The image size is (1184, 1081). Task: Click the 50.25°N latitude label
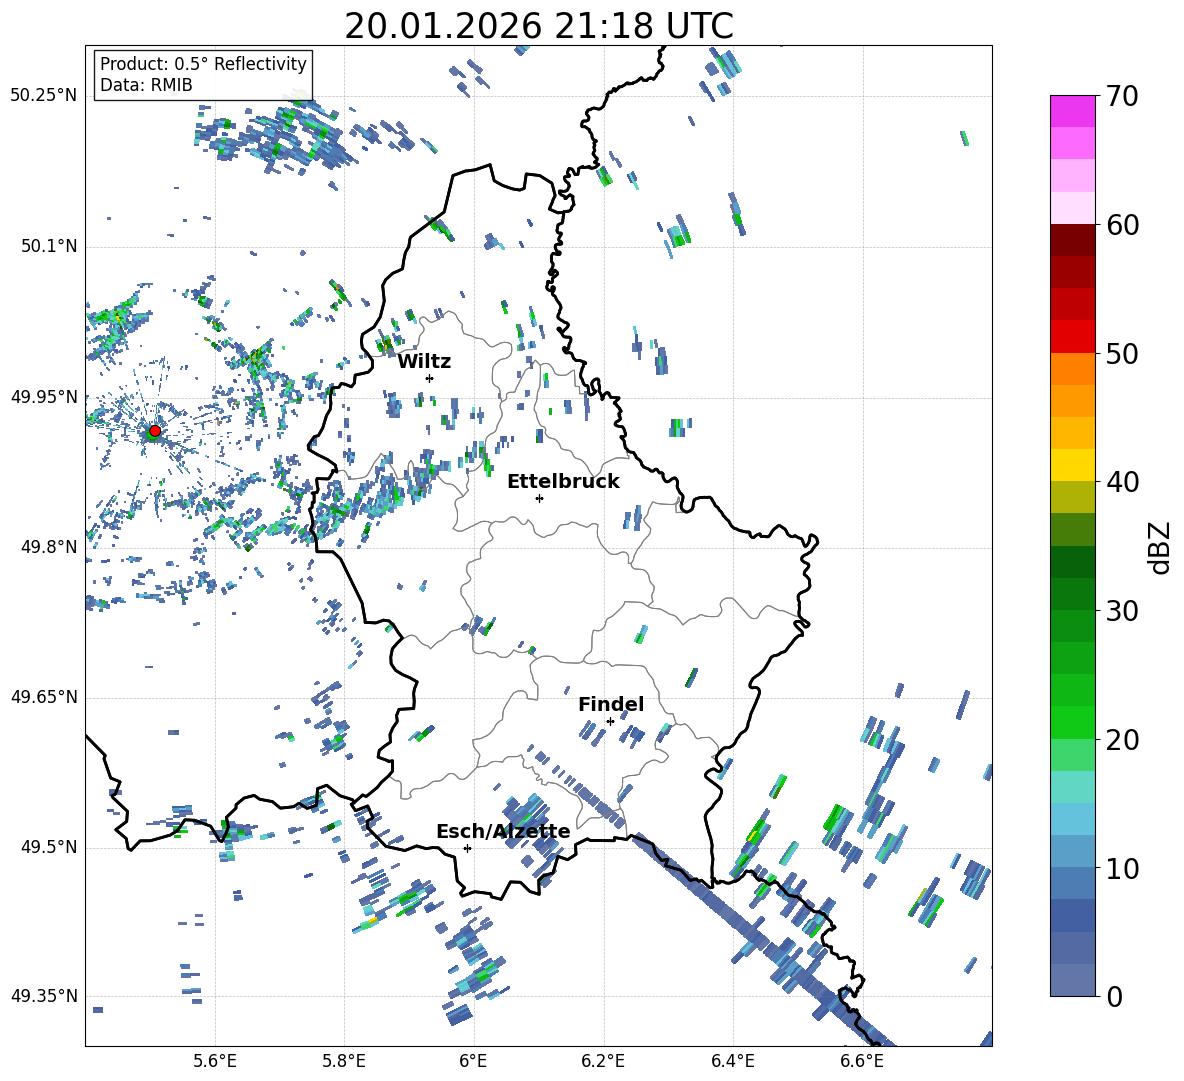click(44, 96)
